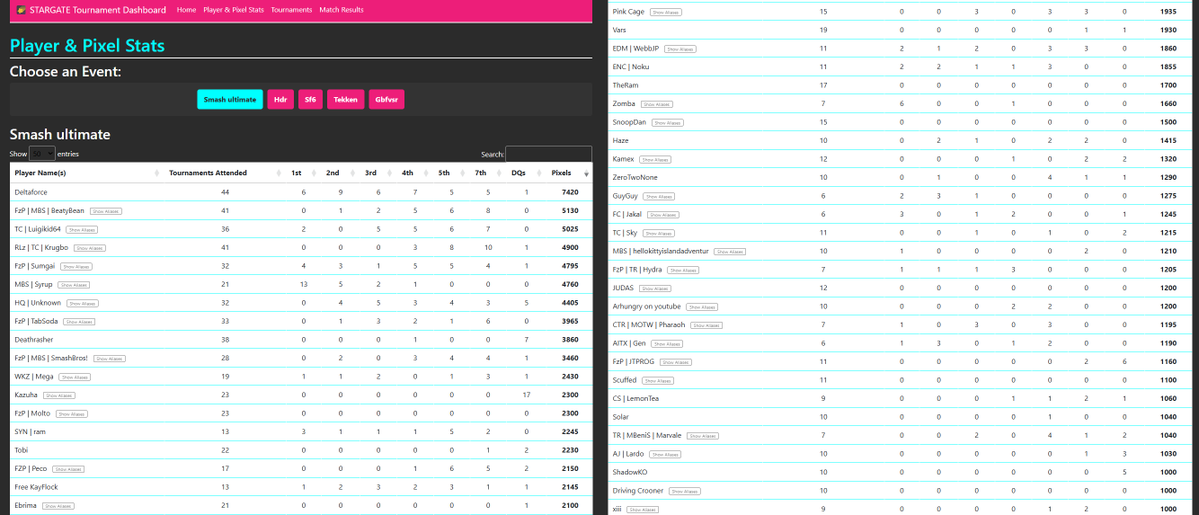Open Player & Pixel Stats nav link
The image size is (1199, 515).
click(234, 10)
